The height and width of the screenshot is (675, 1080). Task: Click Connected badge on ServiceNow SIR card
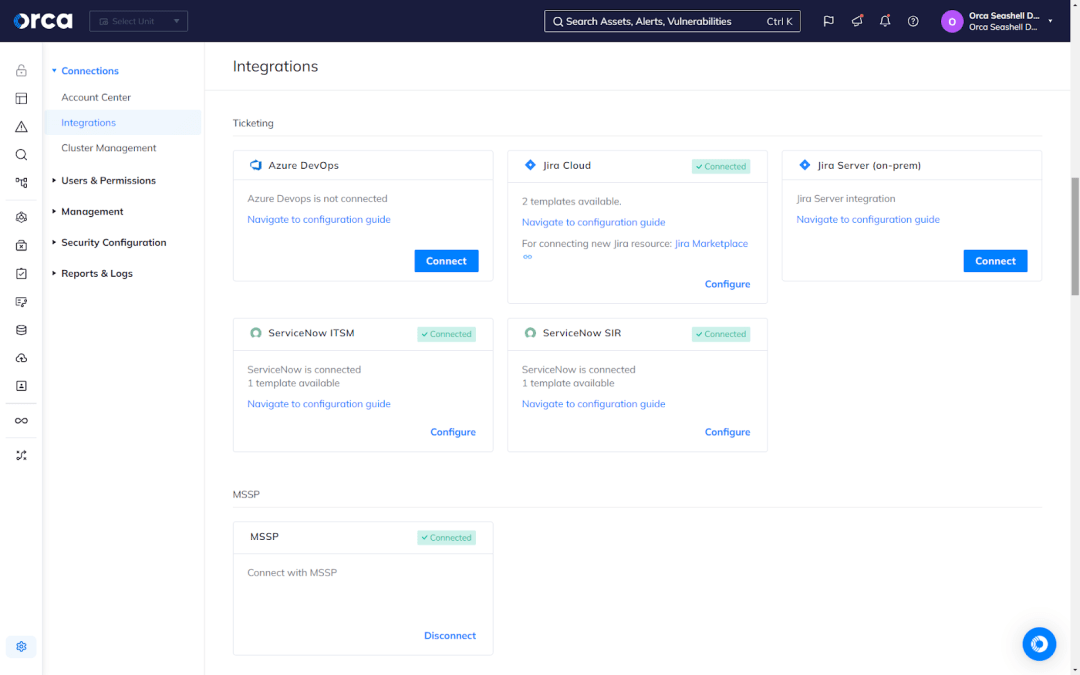point(721,334)
